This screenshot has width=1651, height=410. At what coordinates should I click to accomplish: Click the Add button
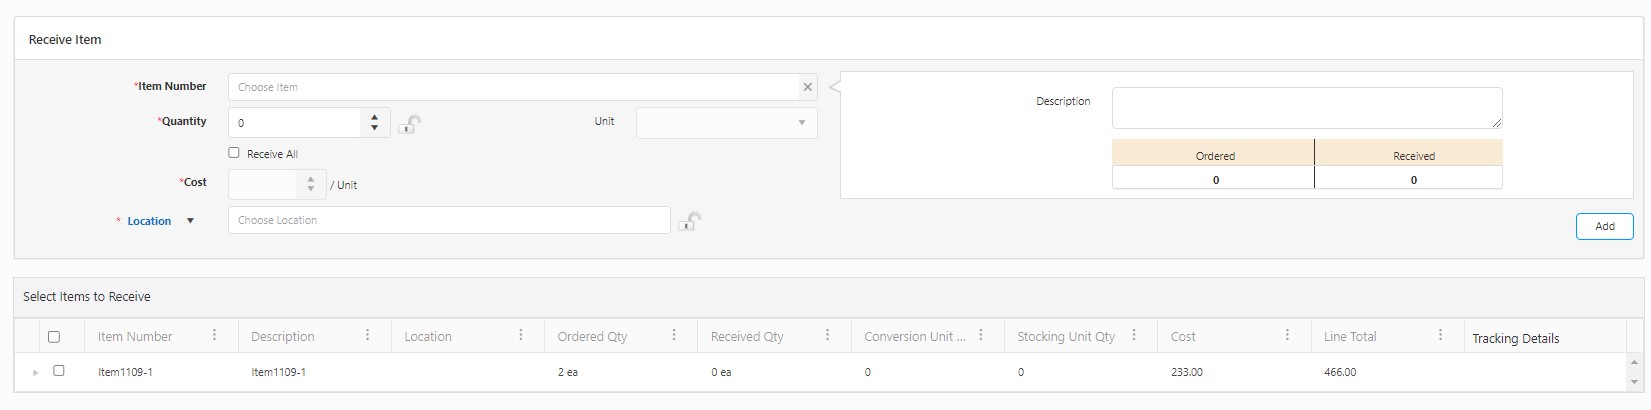click(x=1604, y=226)
